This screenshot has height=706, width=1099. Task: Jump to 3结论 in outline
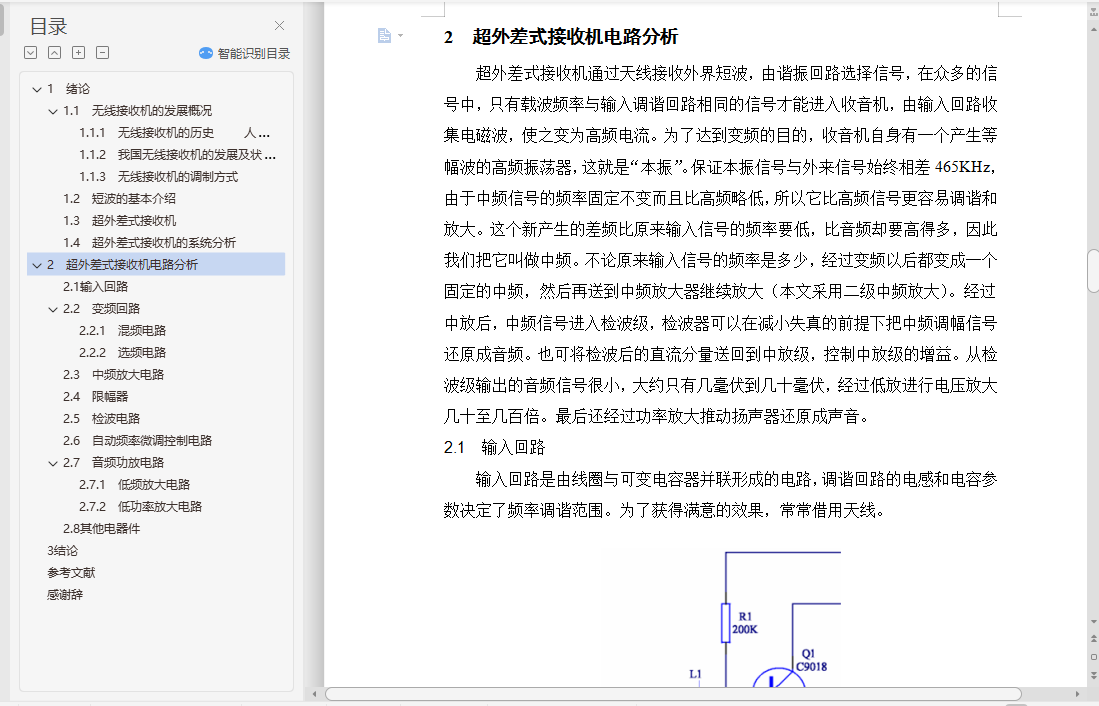pos(62,551)
